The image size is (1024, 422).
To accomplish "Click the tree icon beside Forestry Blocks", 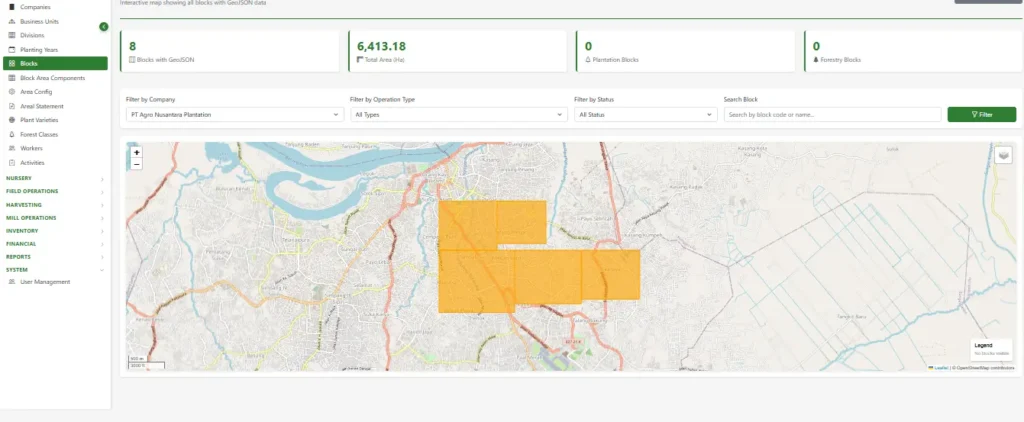I will click(816, 59).
